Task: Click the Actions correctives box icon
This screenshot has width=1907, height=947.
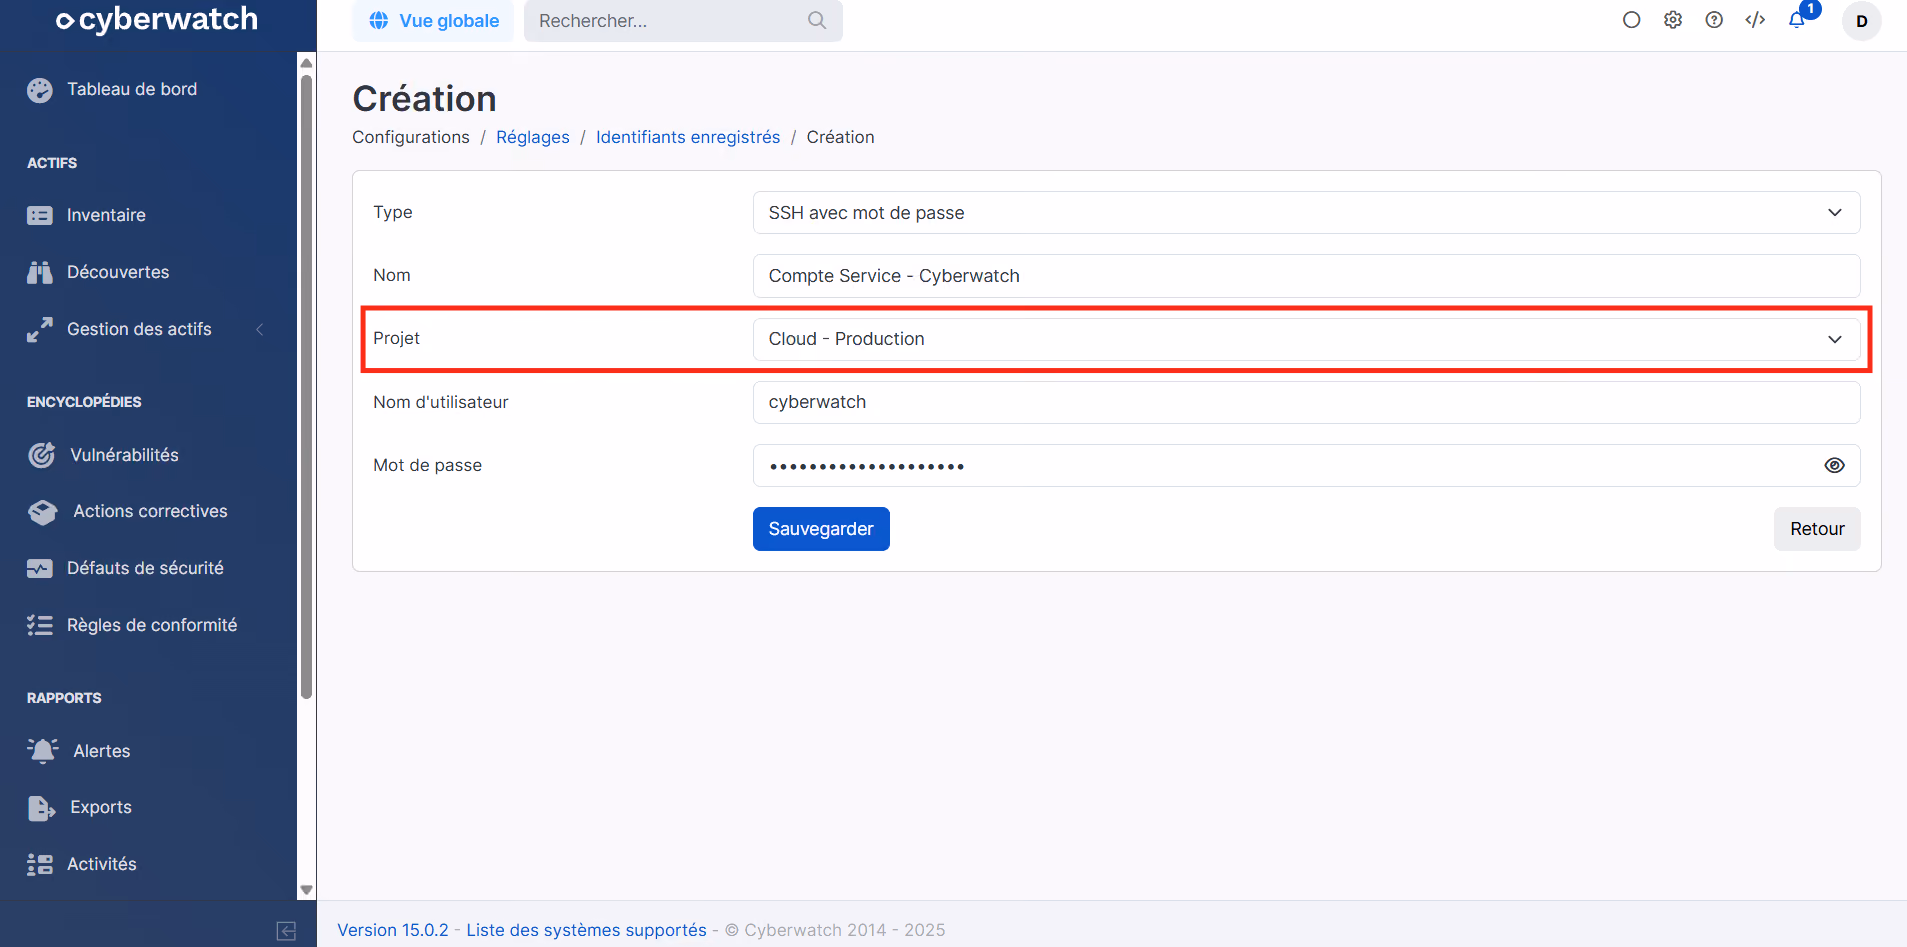Action: pyautogui.click(x=43, y=512)
